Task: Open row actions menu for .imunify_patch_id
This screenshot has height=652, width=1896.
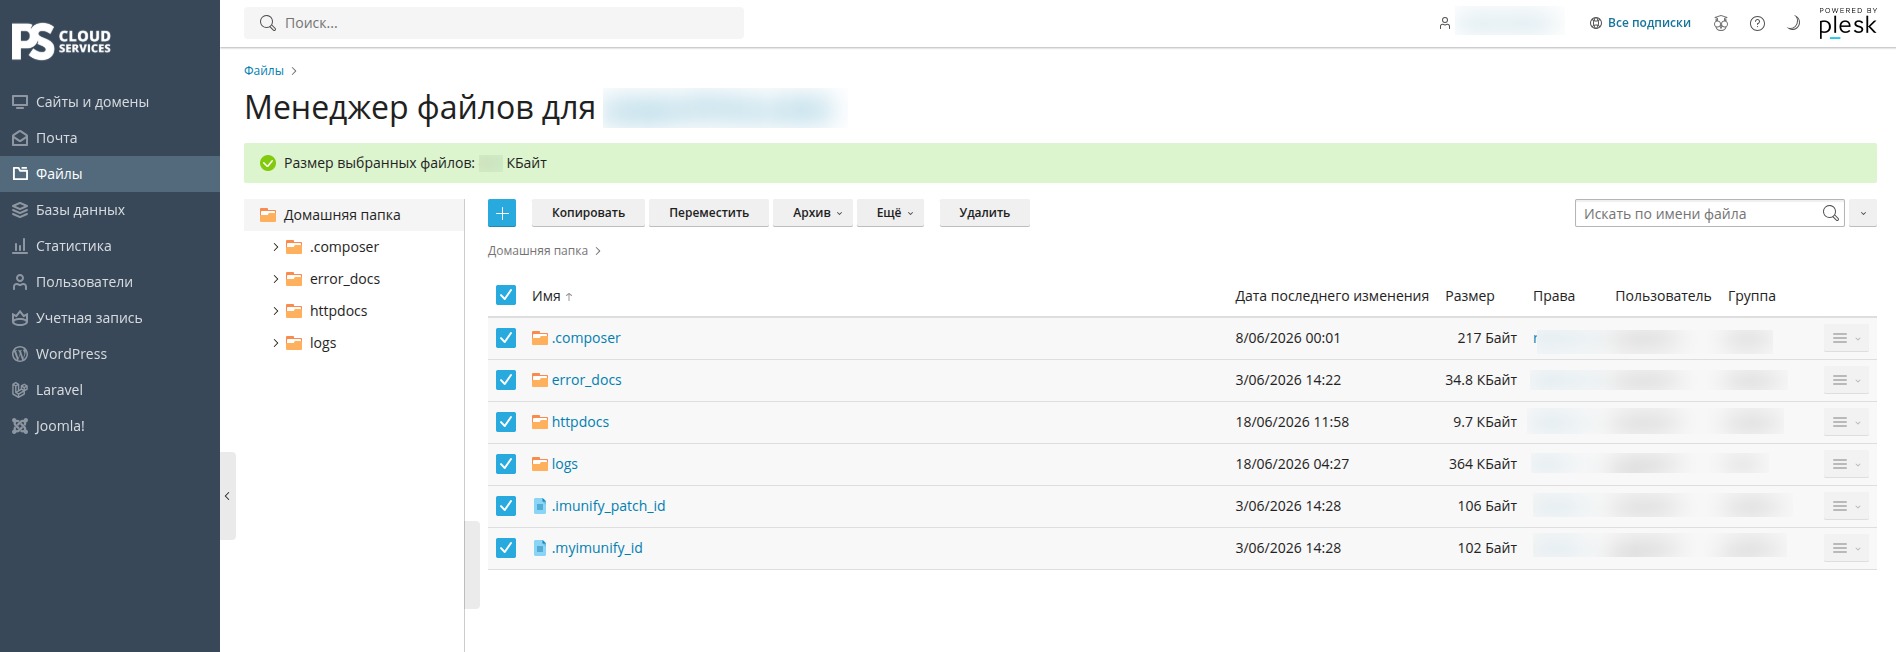Action: click(1846, 506)
